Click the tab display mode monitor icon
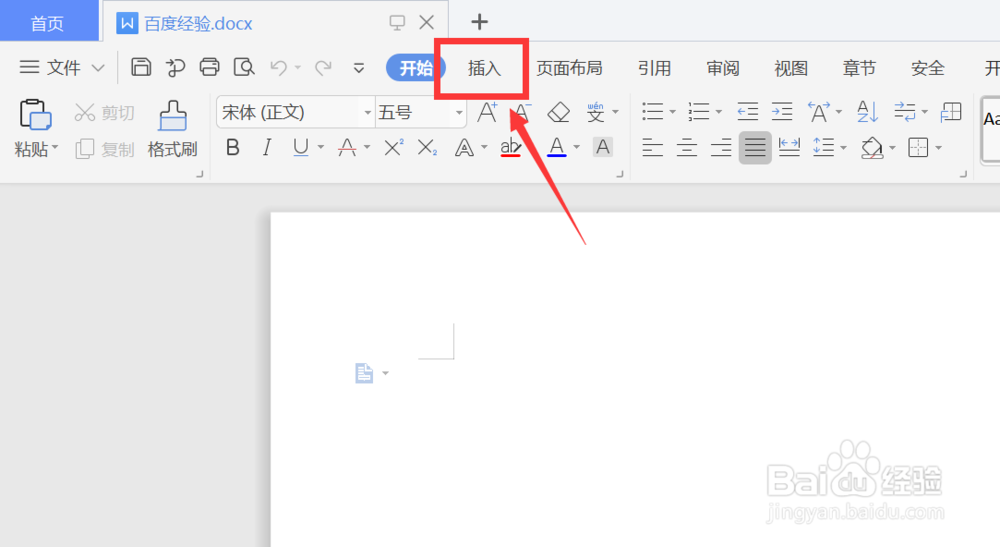Screen dimensions: 1000x547 point(397,23)
